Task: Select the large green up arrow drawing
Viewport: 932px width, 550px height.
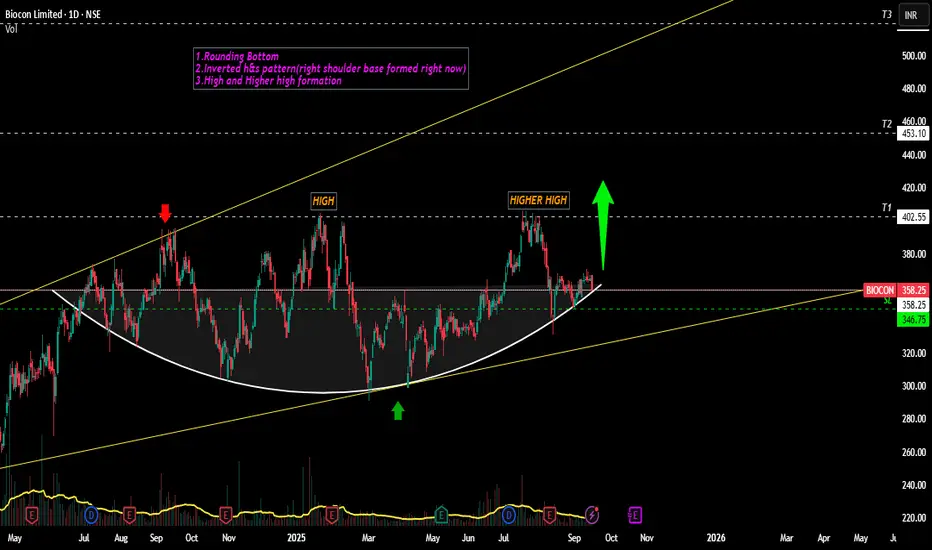Action: pos(603,225)
